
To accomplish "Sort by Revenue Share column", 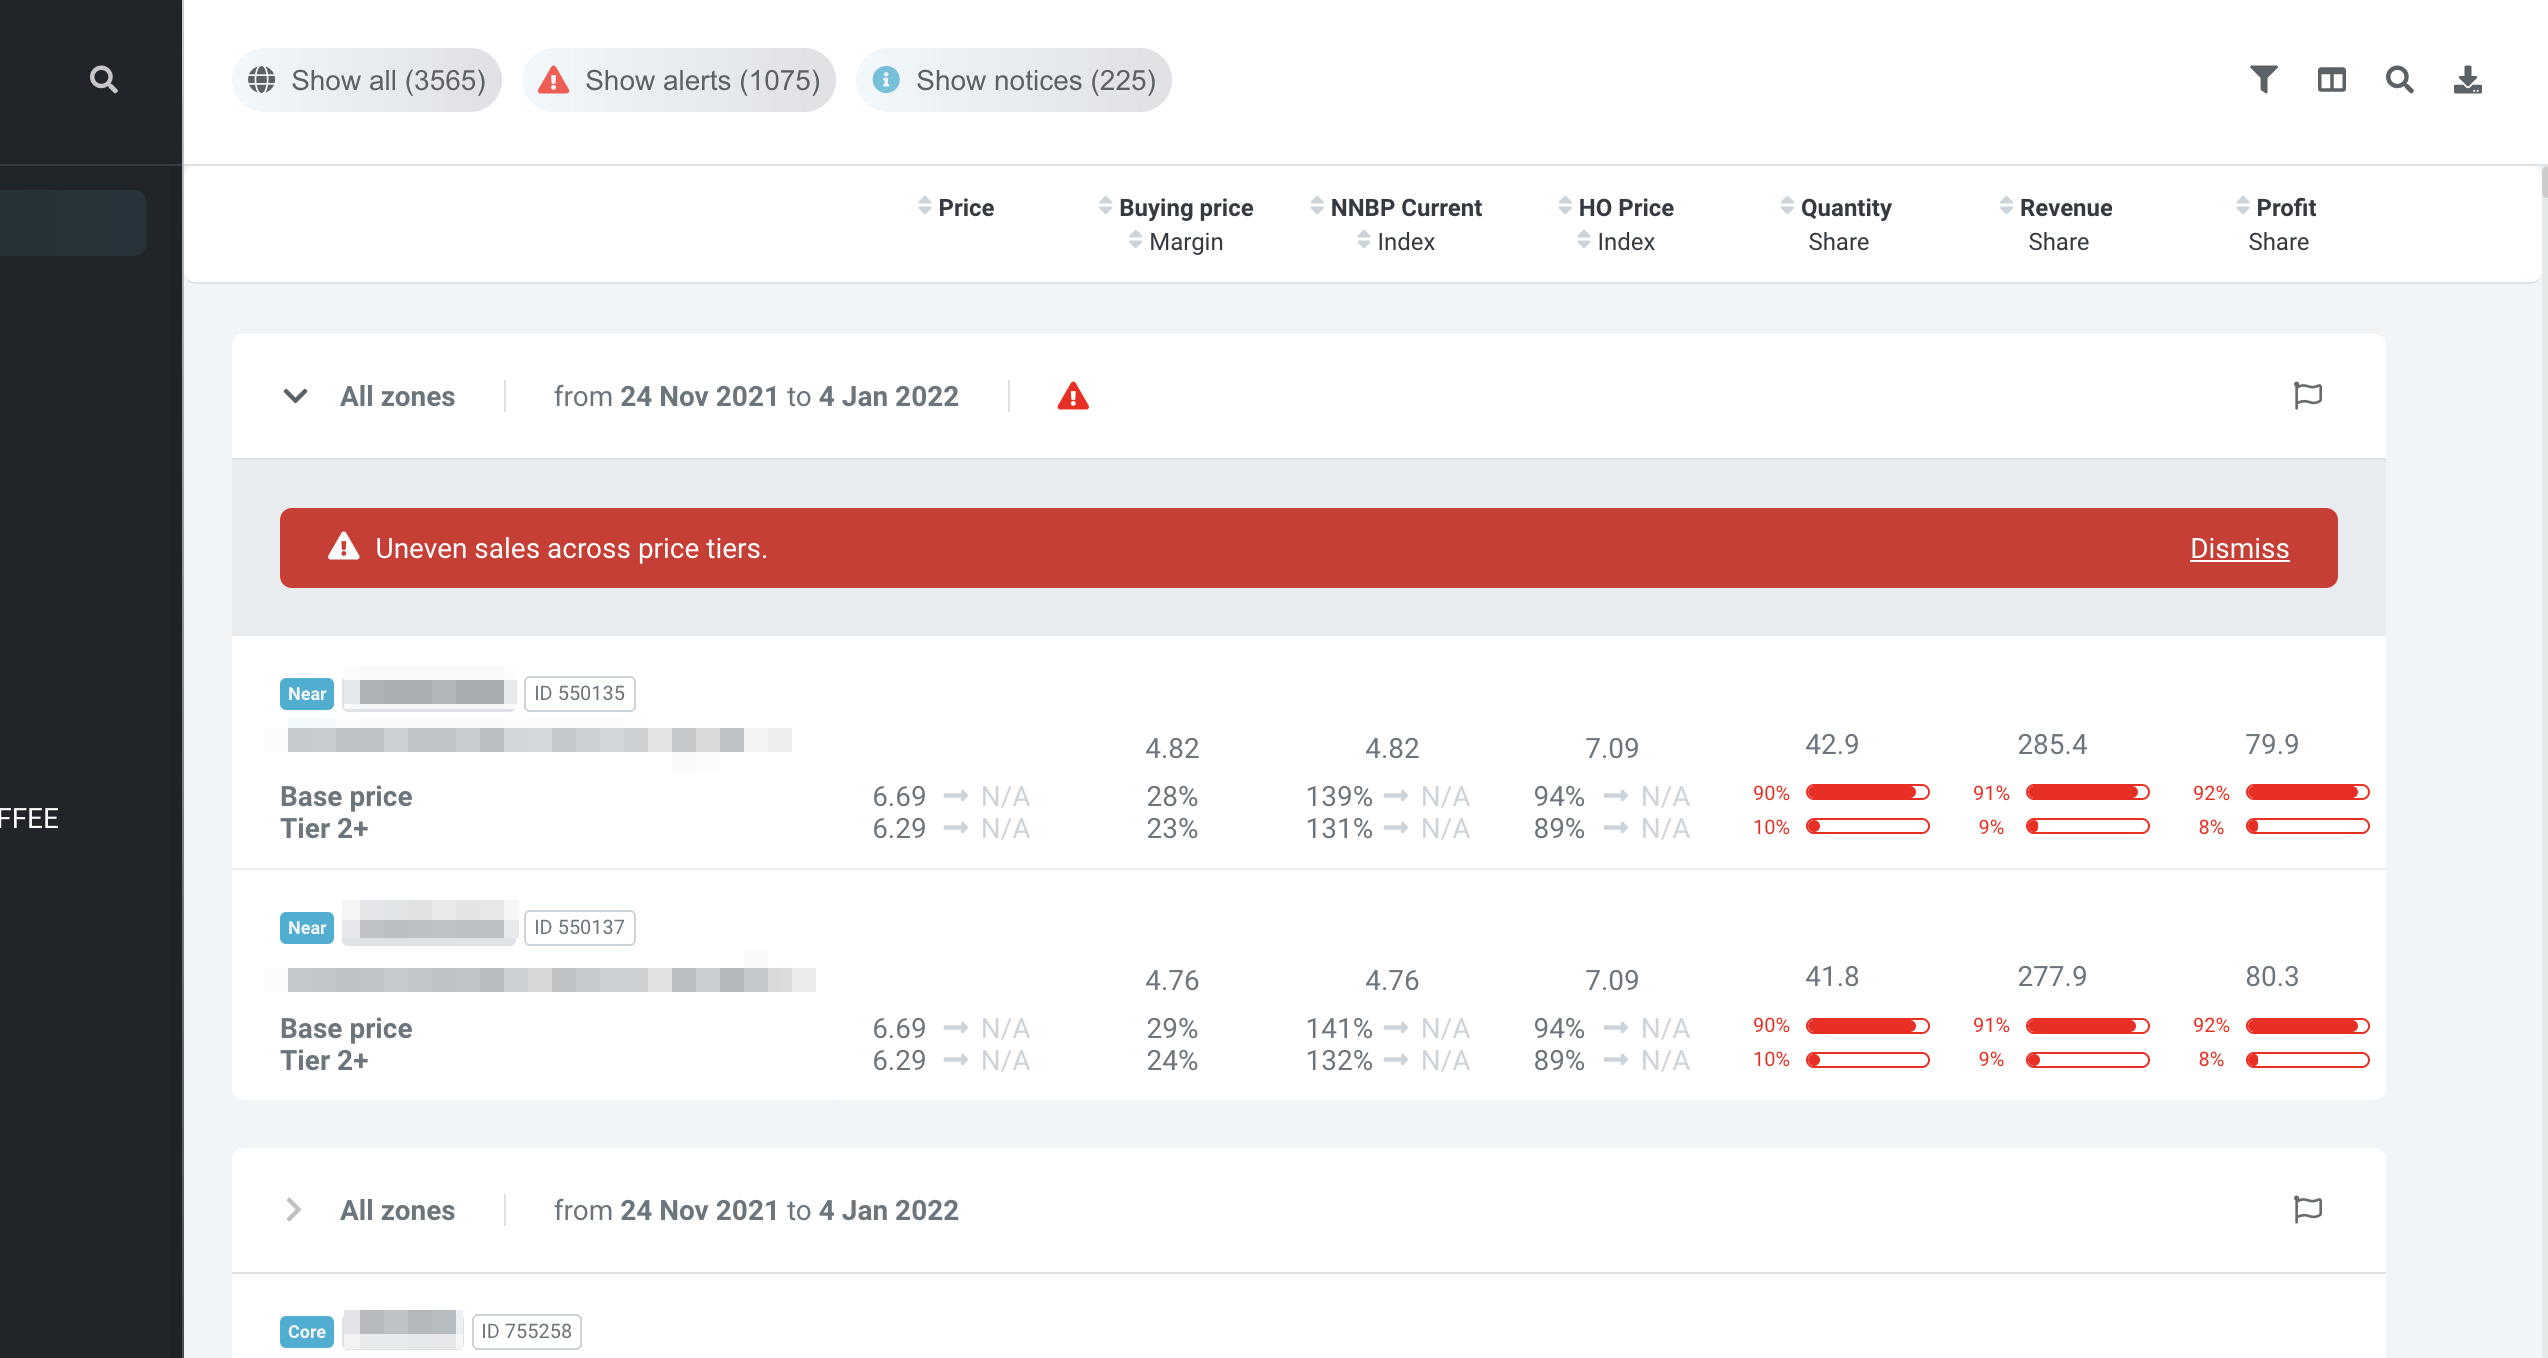I will pos(2057,207).
